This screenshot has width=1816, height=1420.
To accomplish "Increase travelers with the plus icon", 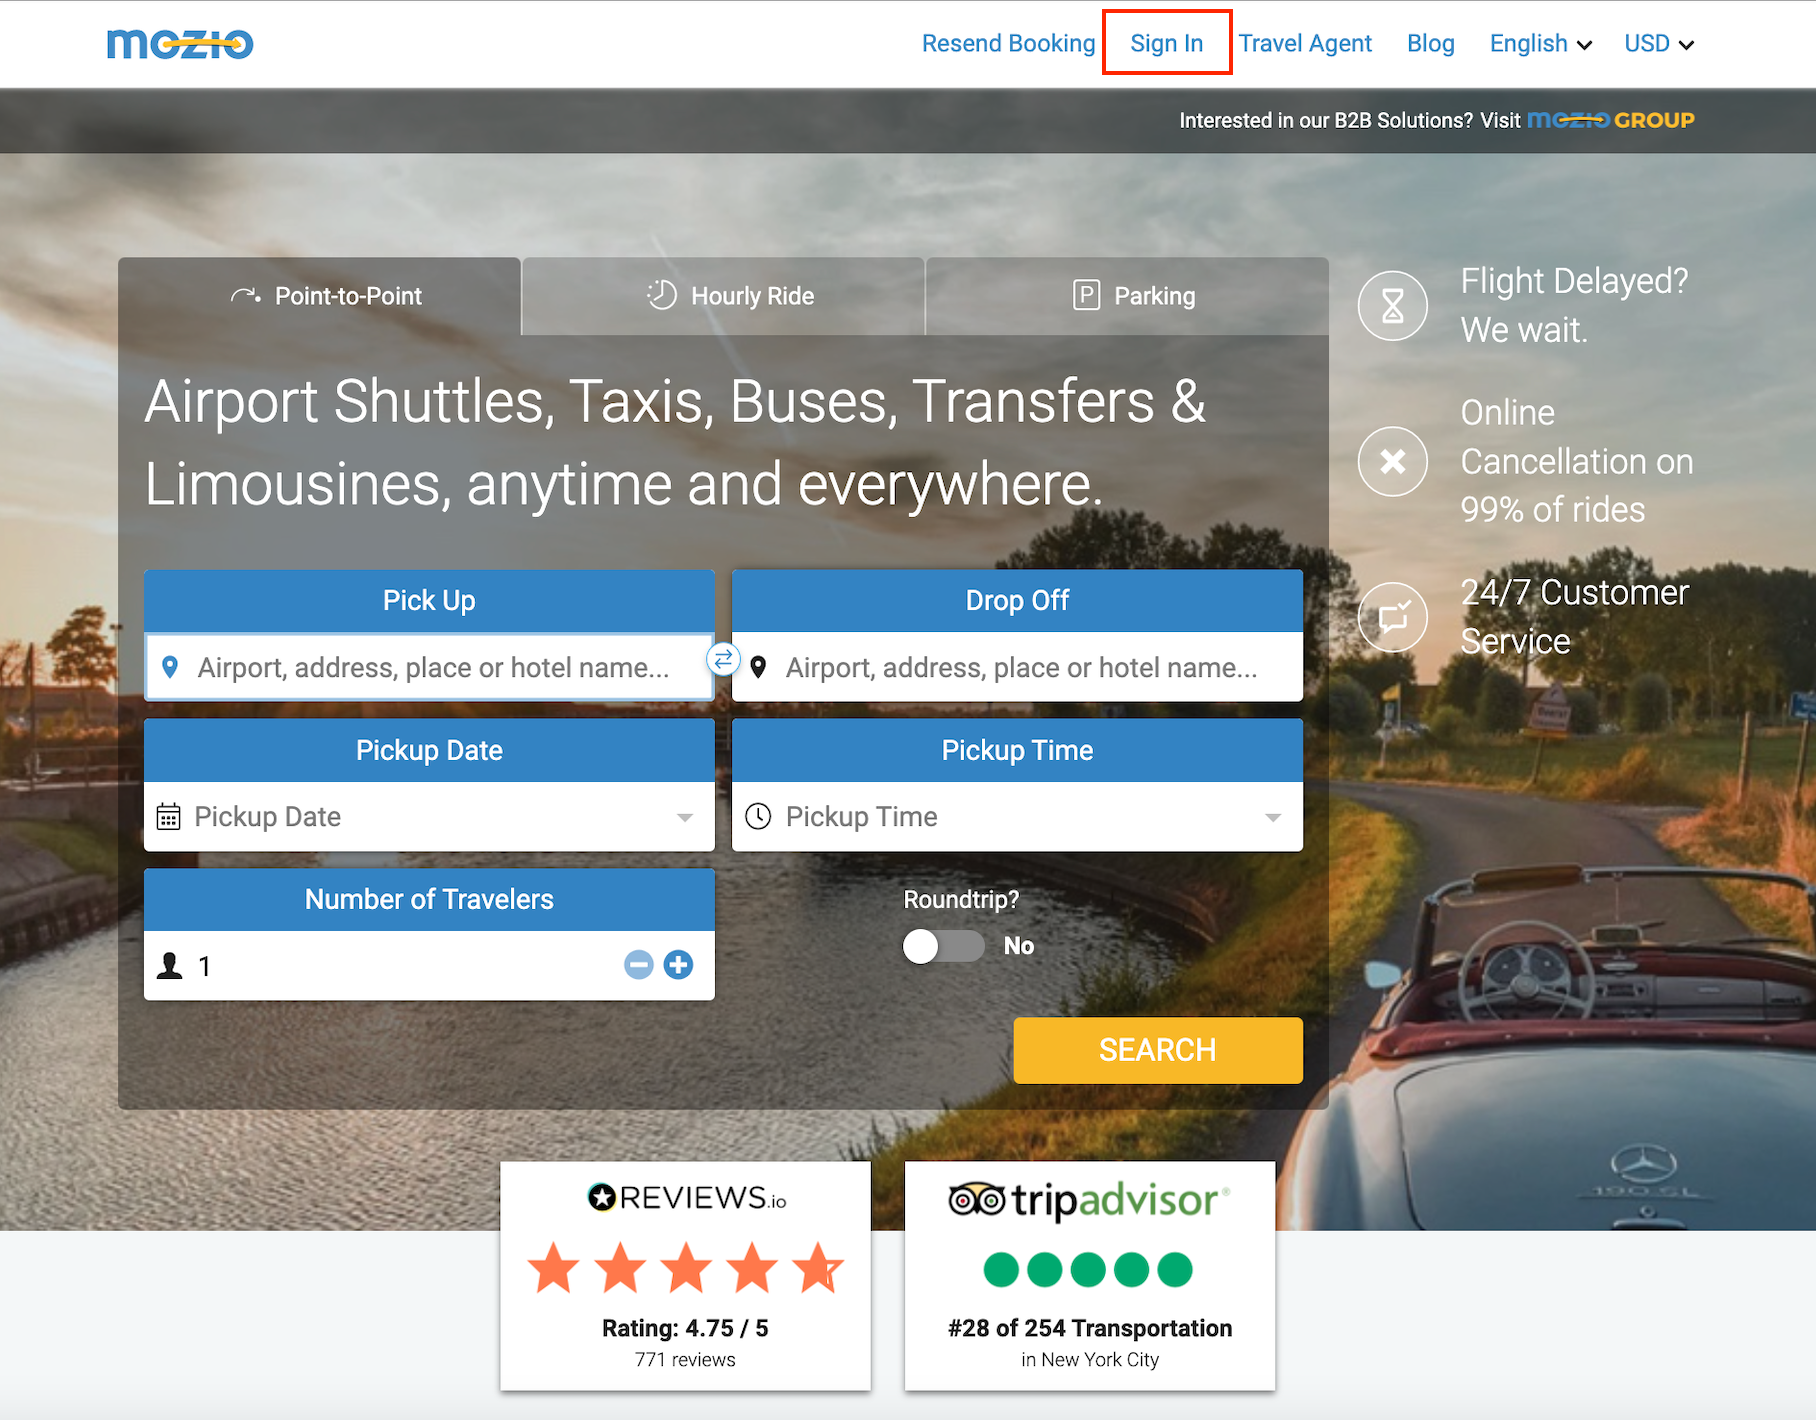I will pos(679,965).
